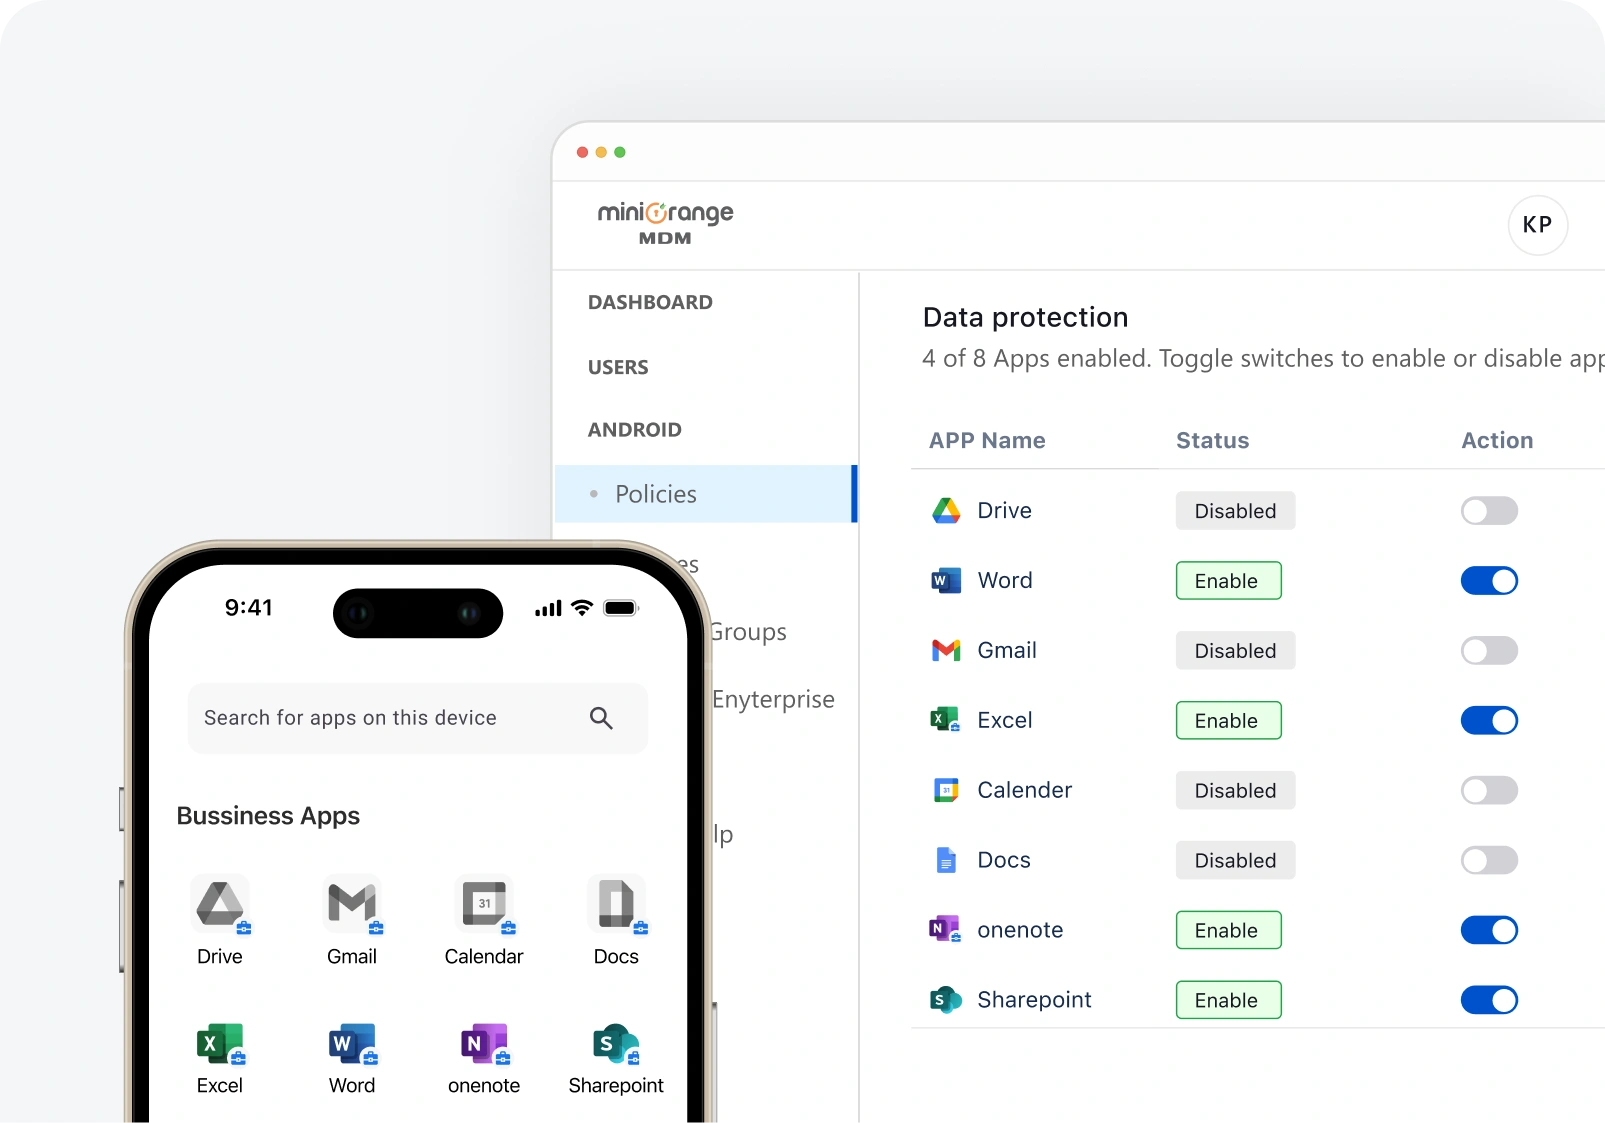Click the Word icon in the table
This screenshot has width=1605, height=1123.
(946, 581)
